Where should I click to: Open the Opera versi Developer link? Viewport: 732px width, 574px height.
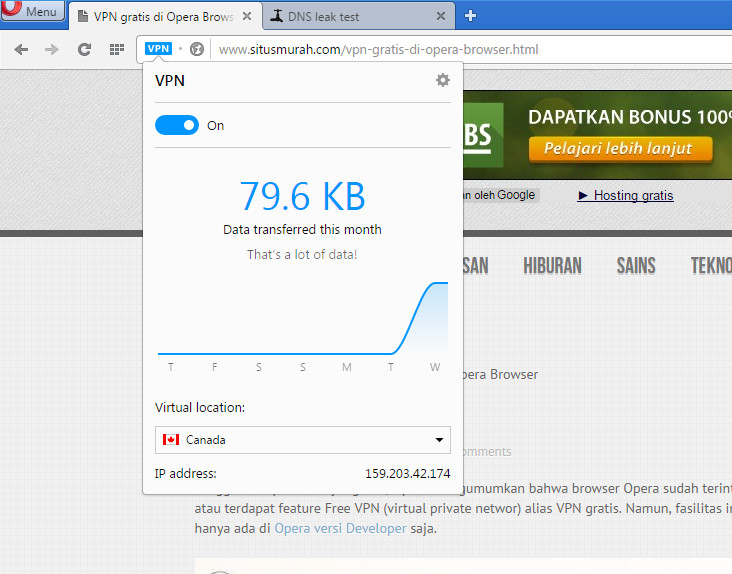coord(340,528)
